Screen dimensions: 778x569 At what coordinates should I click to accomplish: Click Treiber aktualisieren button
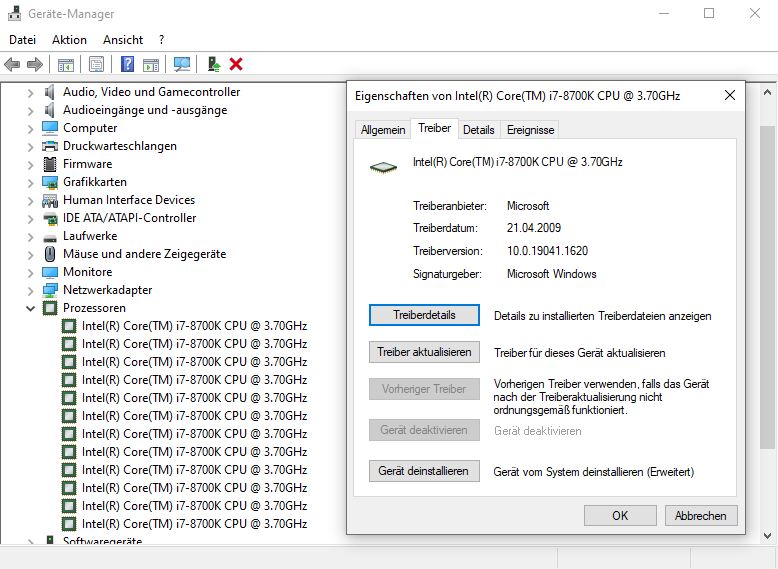point(424,352)
